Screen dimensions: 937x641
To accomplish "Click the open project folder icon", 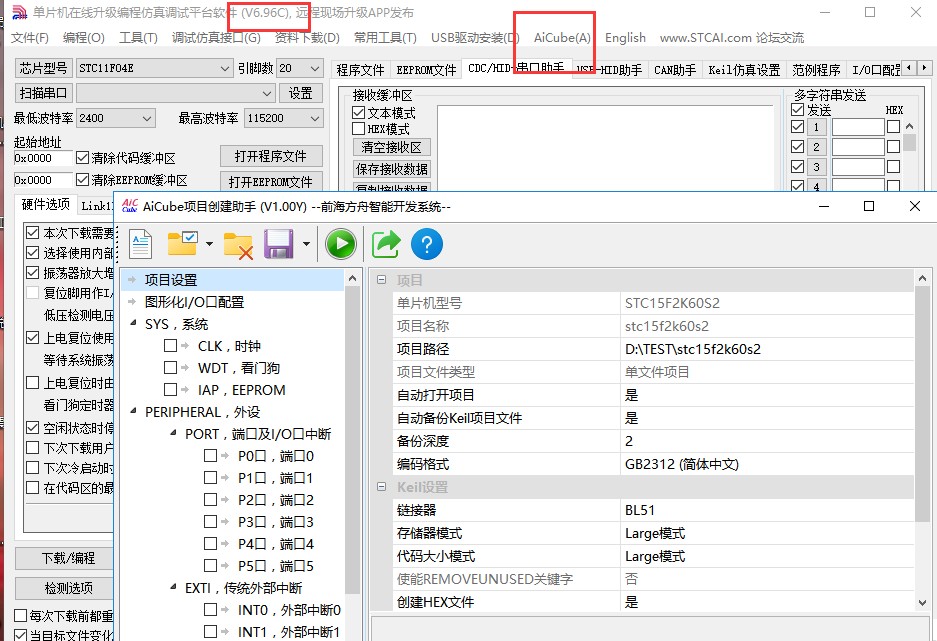I will pyautogui.click(x=183, y=244).
